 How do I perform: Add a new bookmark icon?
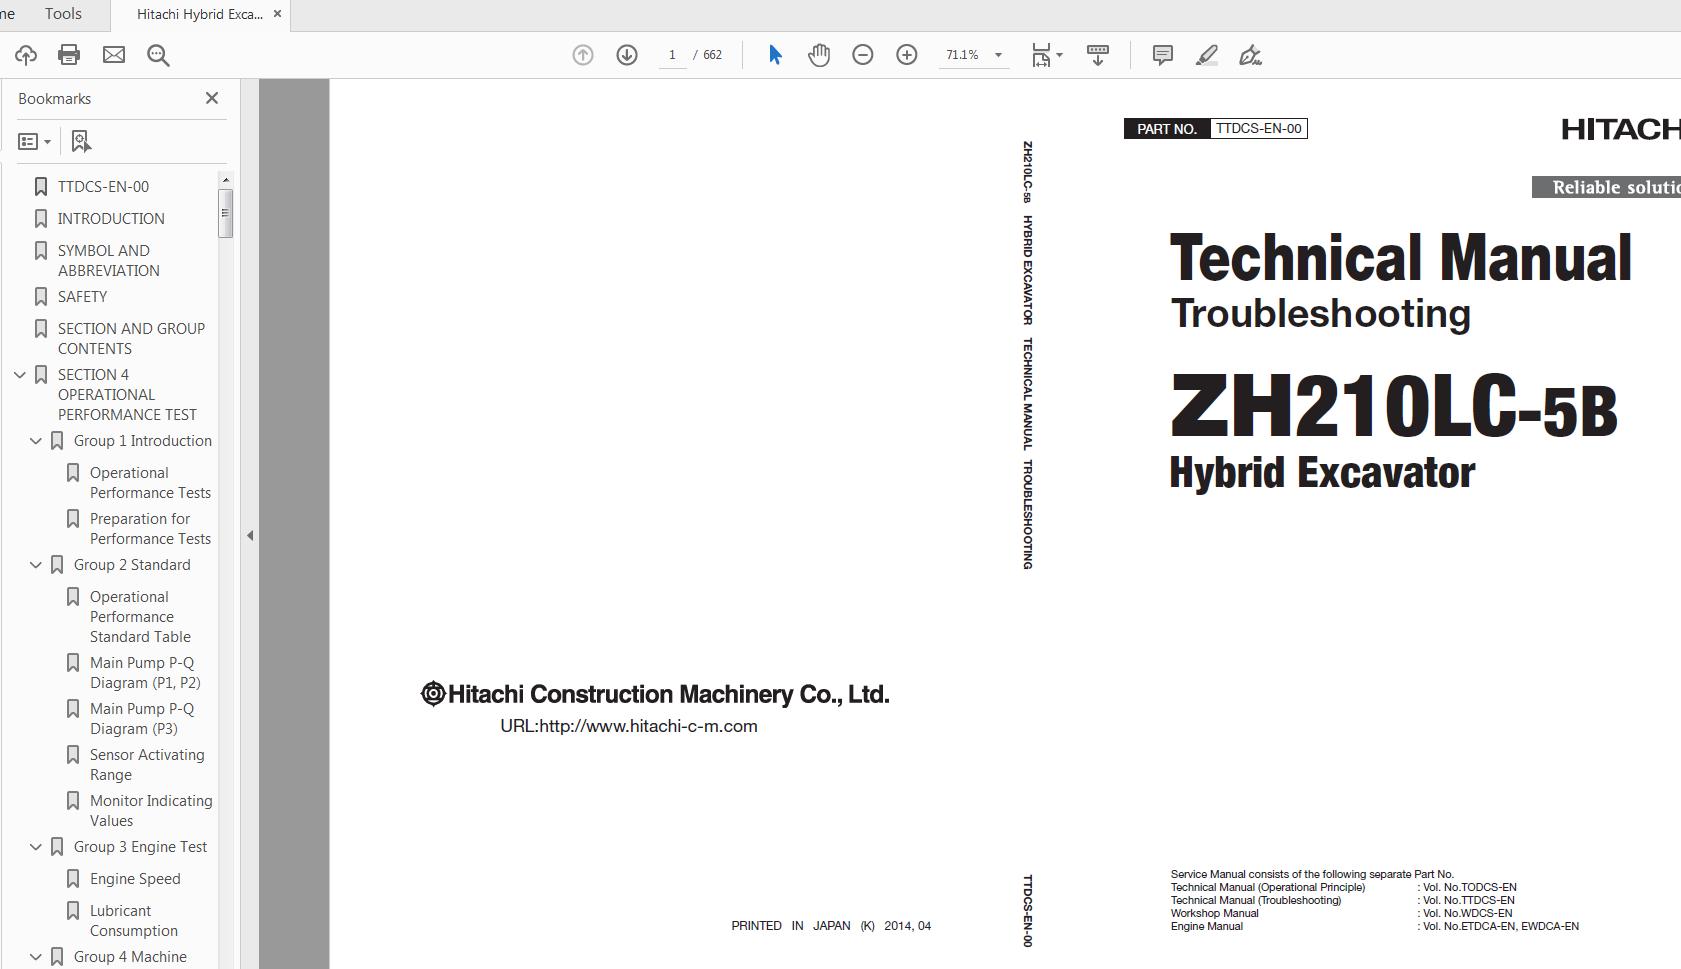(x=81, y=142)
